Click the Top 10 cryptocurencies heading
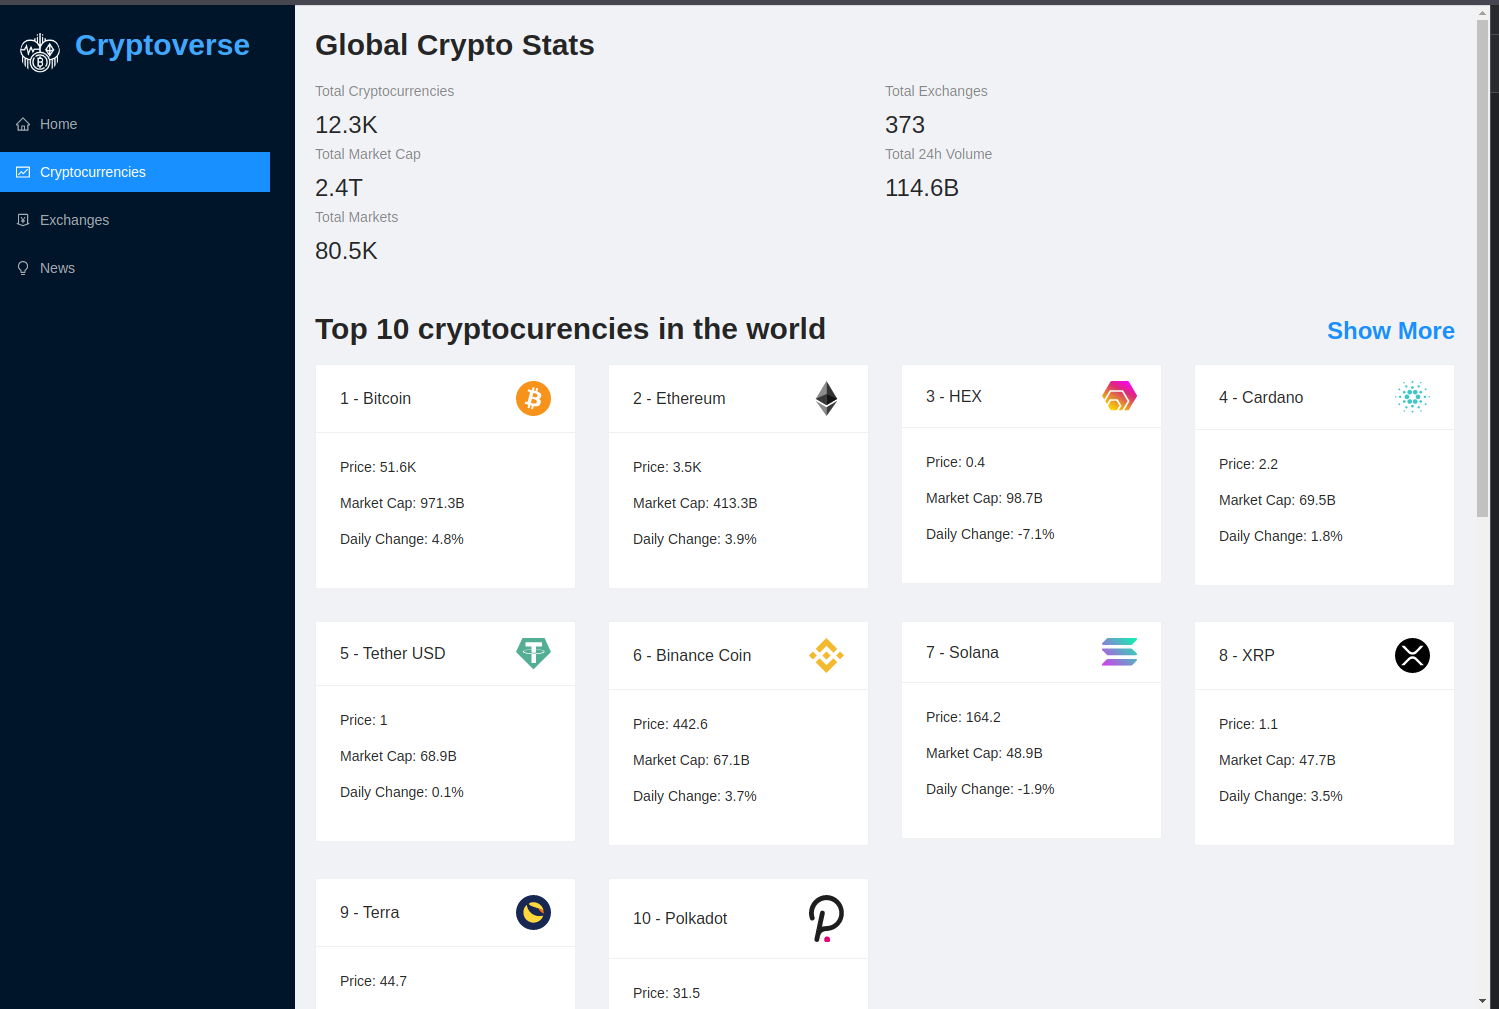The height and width of the screenshot is (1009, 1499). (570, 329)
